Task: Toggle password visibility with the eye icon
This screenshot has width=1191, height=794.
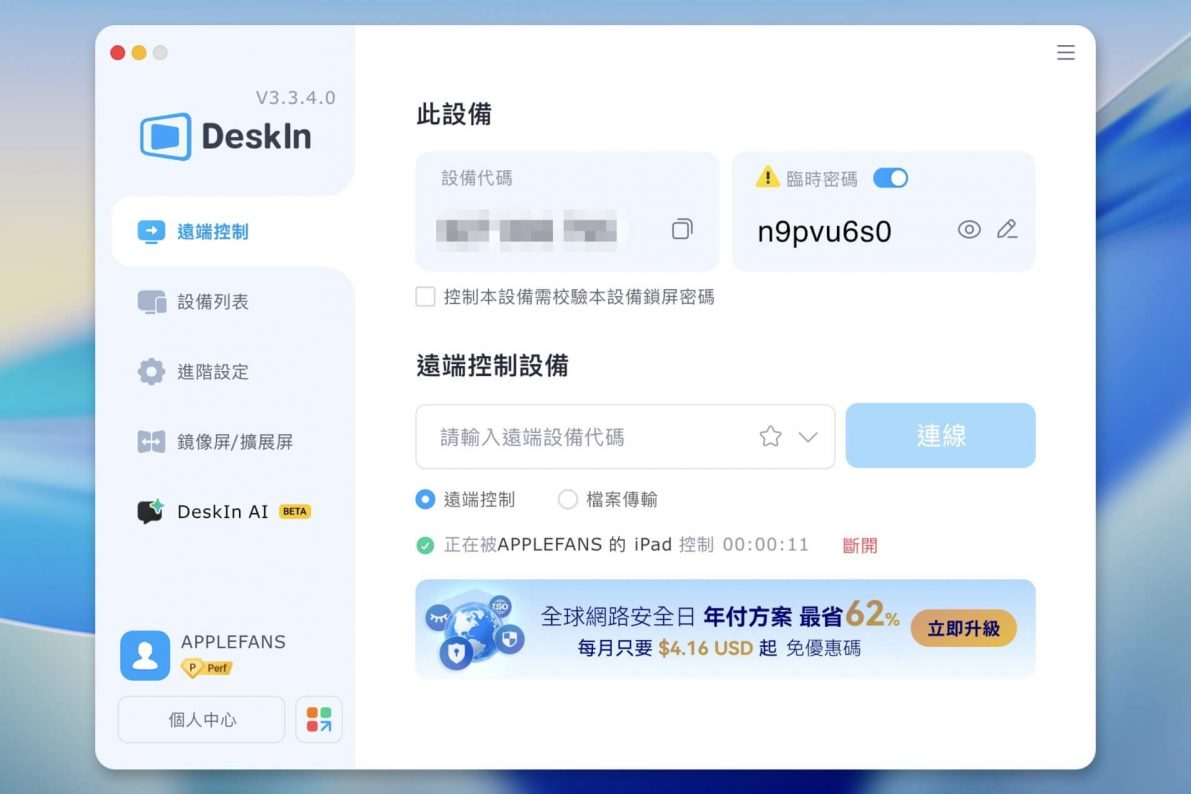Action: point(969,230)
